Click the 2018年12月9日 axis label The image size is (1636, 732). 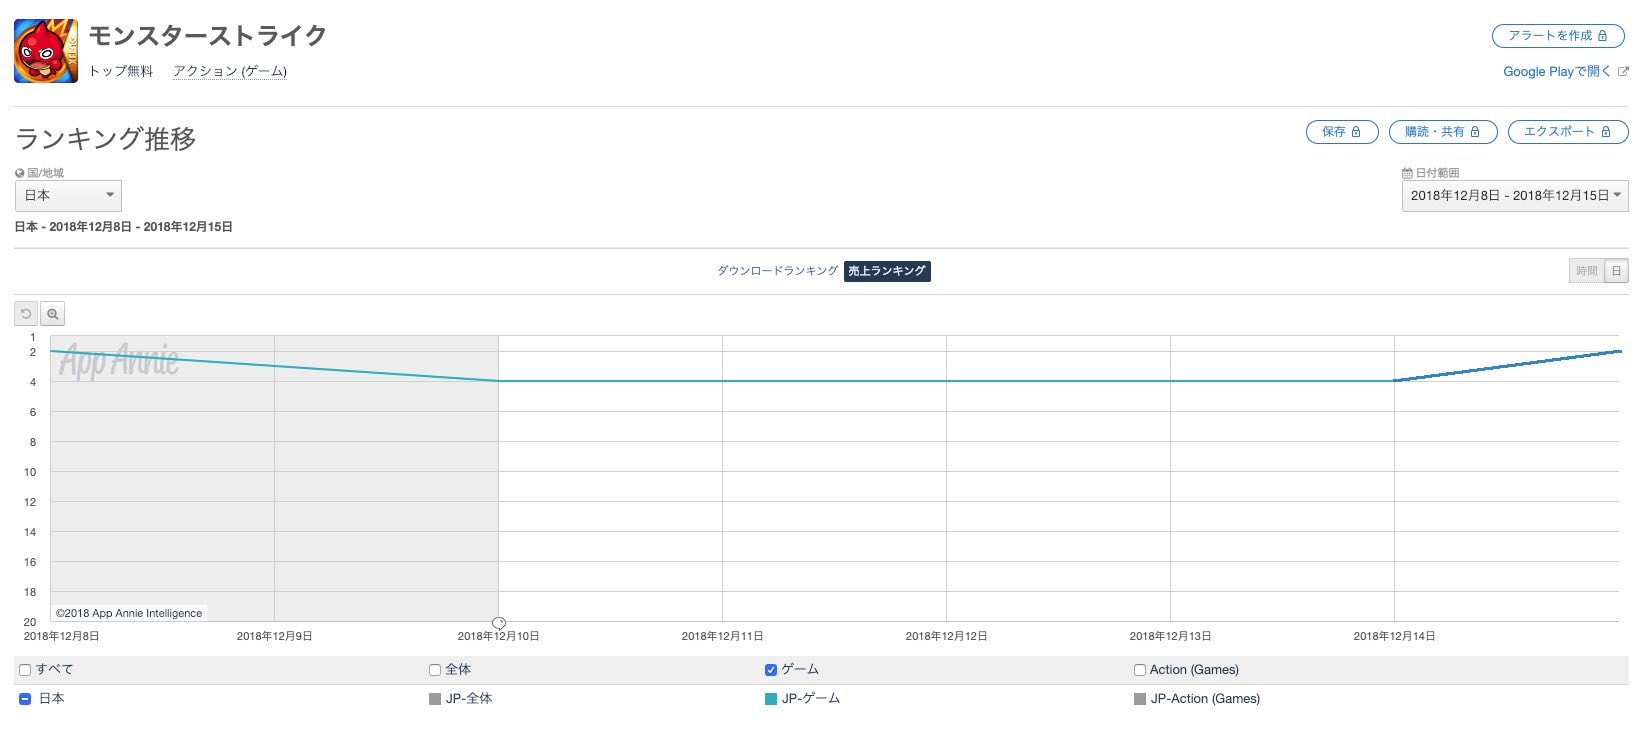tap(275, 636)
